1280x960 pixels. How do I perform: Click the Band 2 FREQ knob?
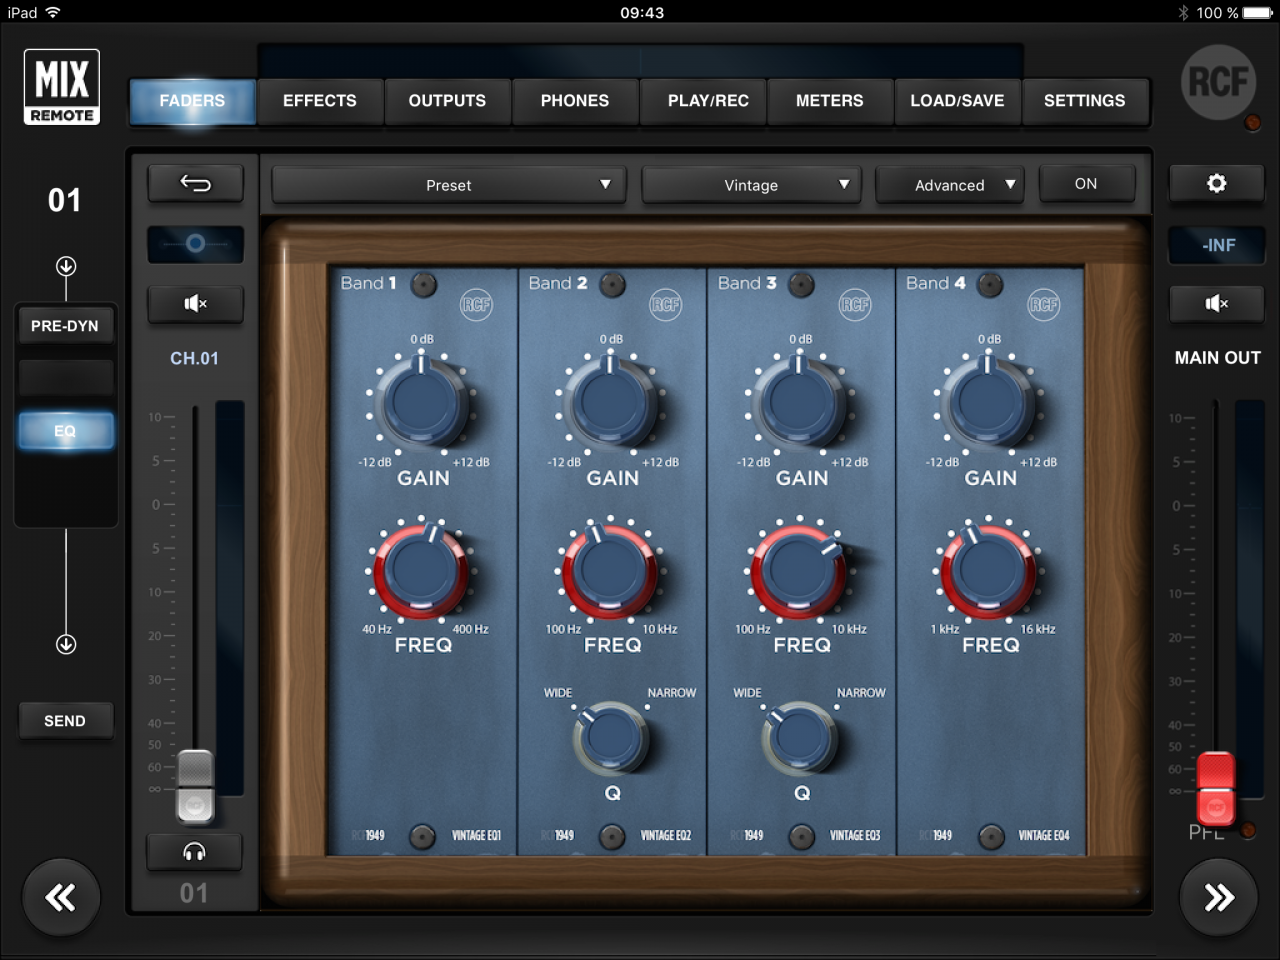[x=611, y=570]
